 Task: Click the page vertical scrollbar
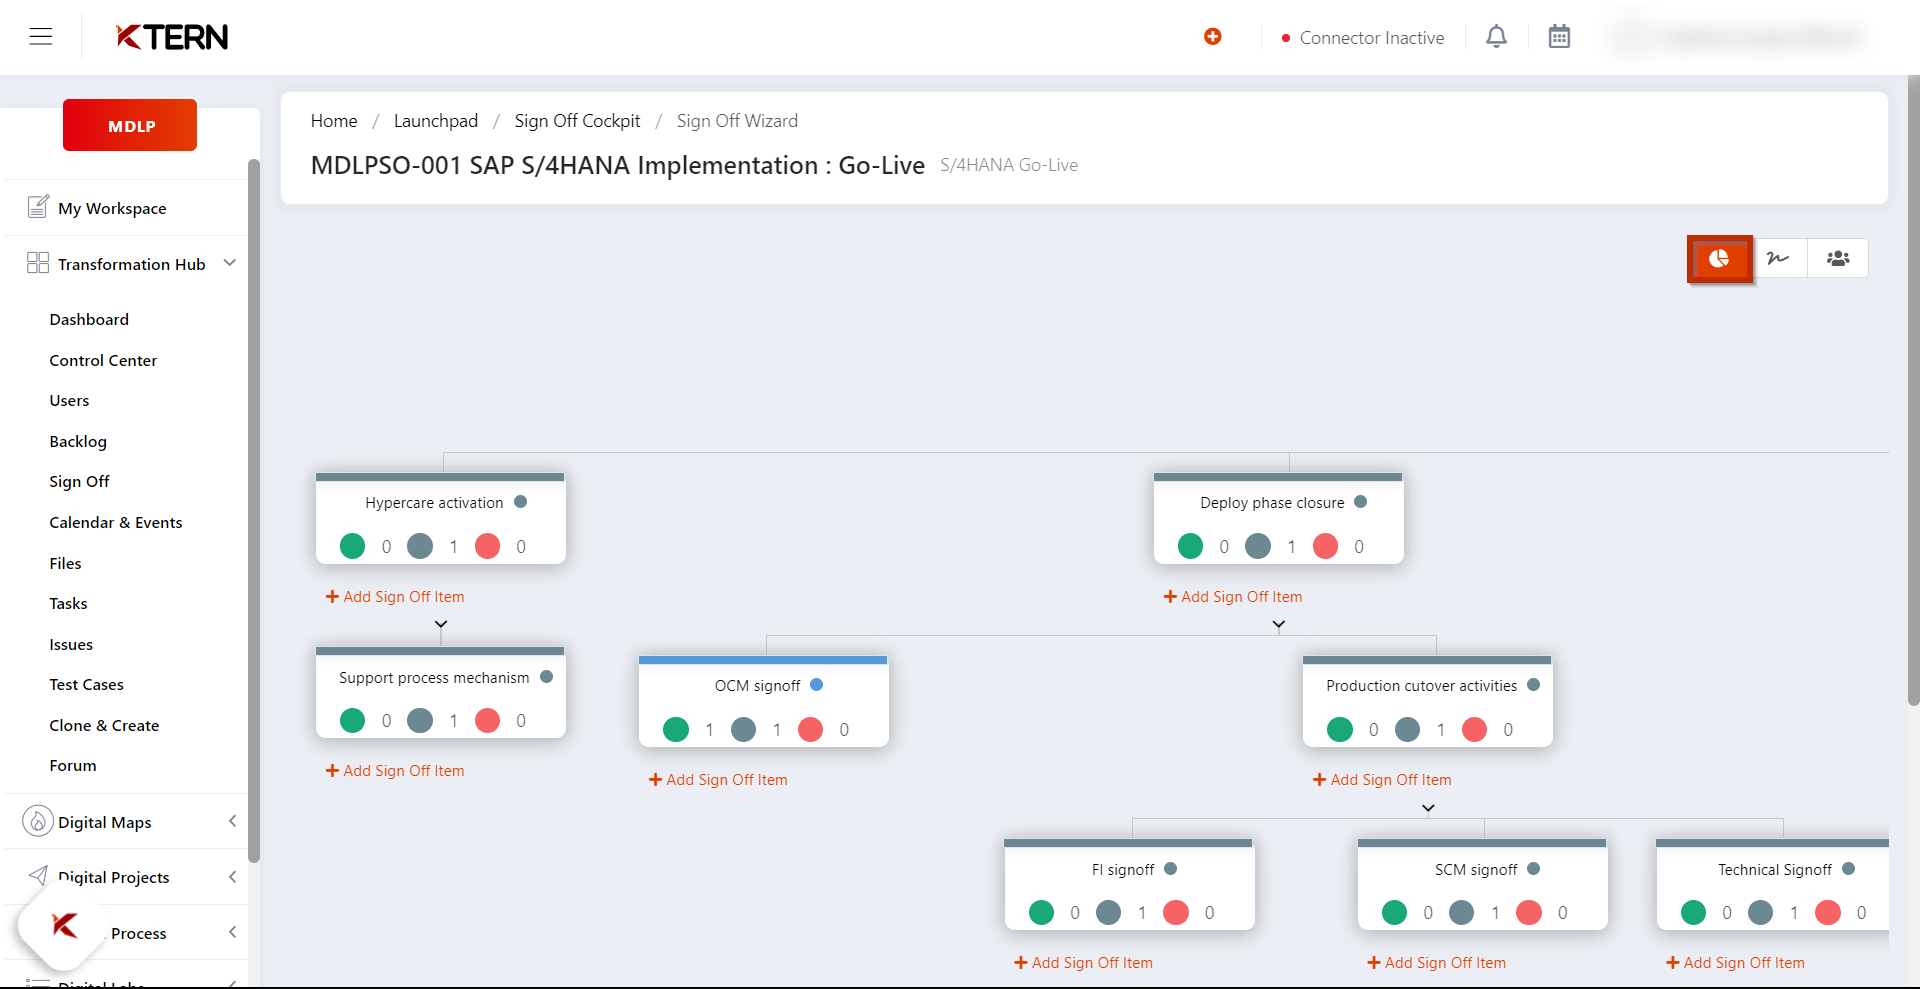coord(1914,392)
